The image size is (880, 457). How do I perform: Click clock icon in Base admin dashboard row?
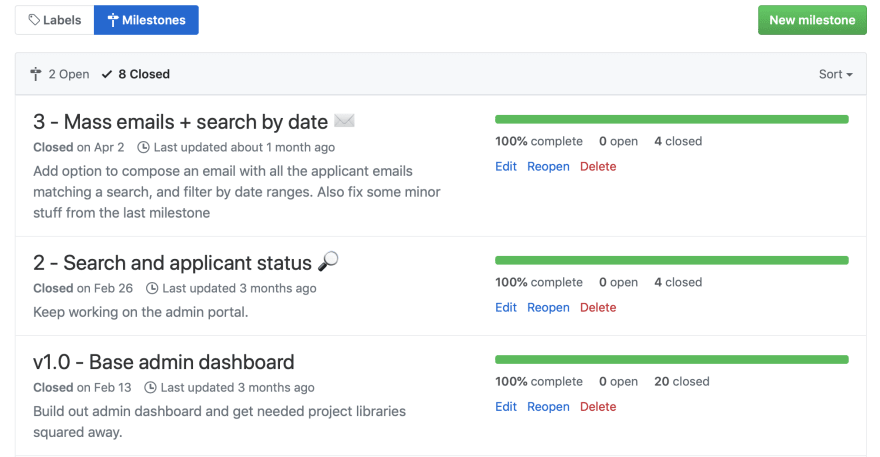click(x=150, y=387)
